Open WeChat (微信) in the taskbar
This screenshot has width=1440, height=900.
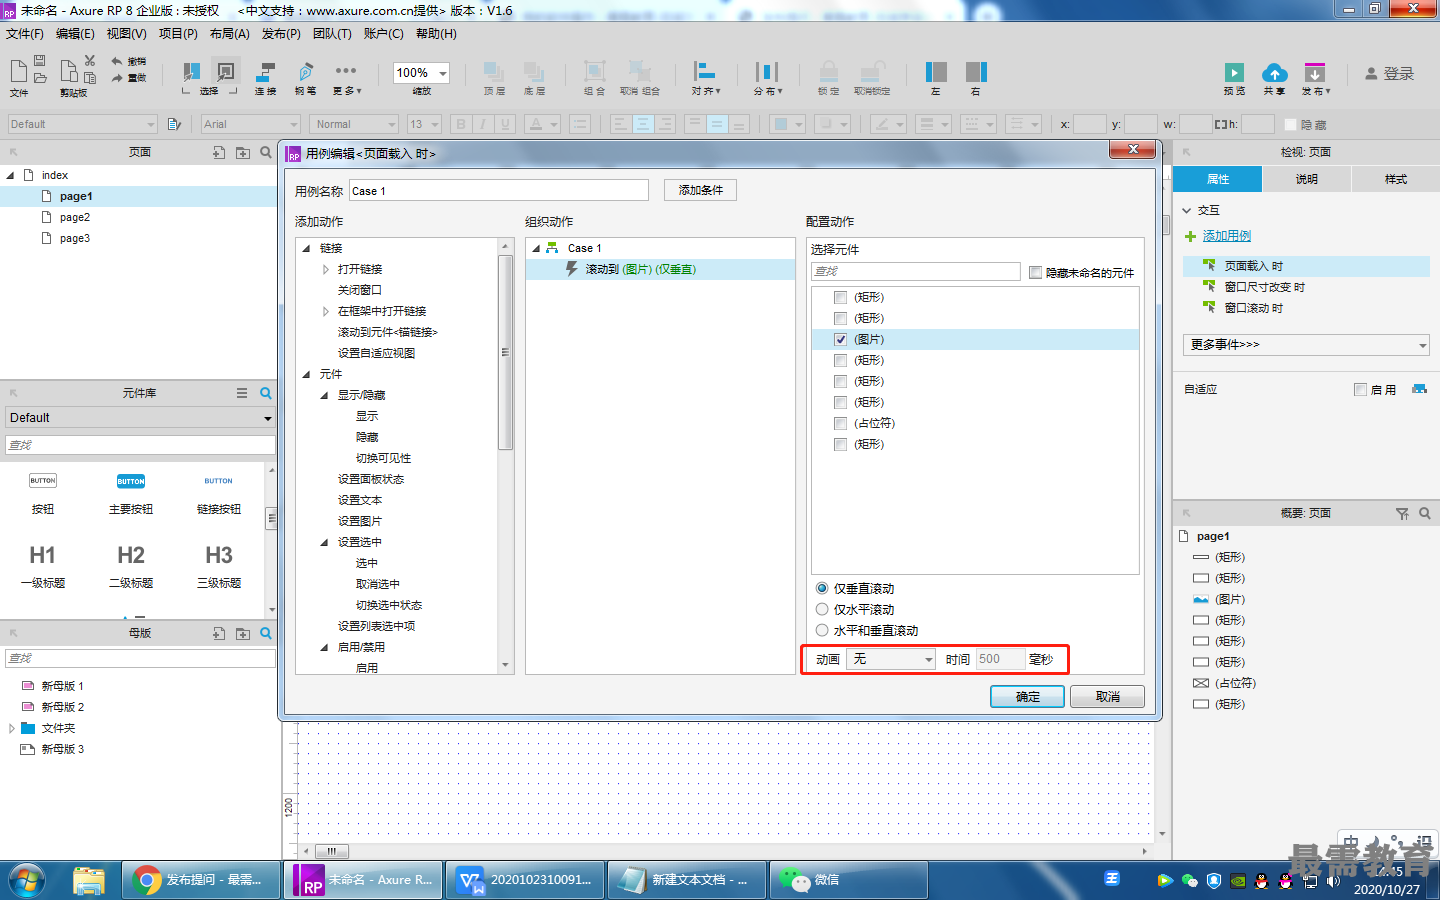click(849, 880)
